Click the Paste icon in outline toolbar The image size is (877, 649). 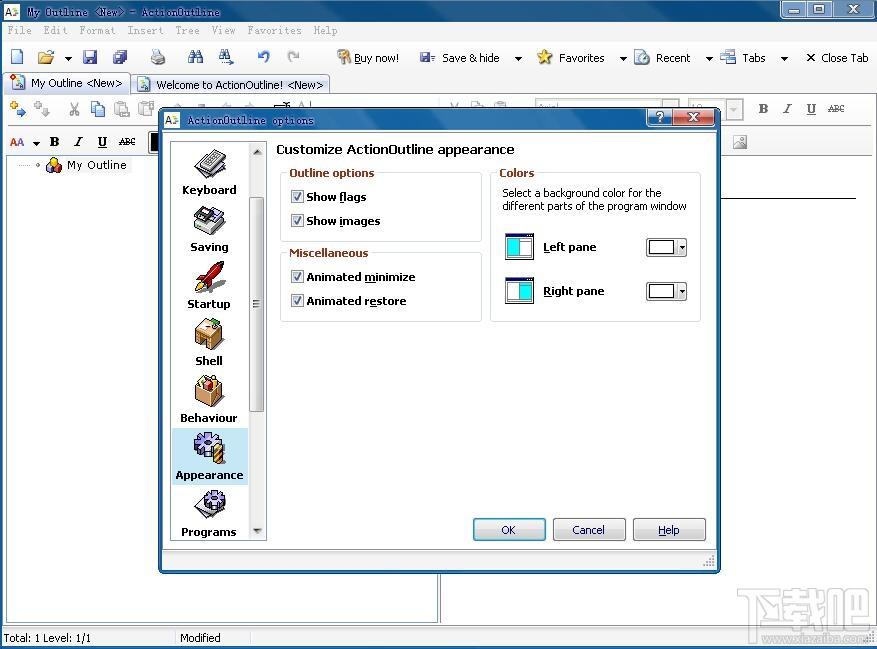tap(121, 109)
